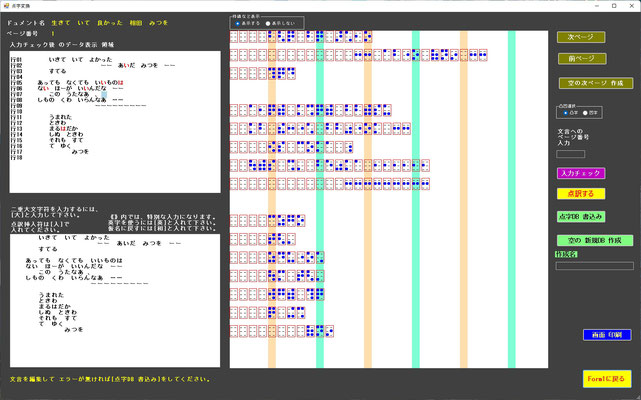Click the 空の 新規DB 作成 button
The image size is (641, 400).
pos(595,240)
